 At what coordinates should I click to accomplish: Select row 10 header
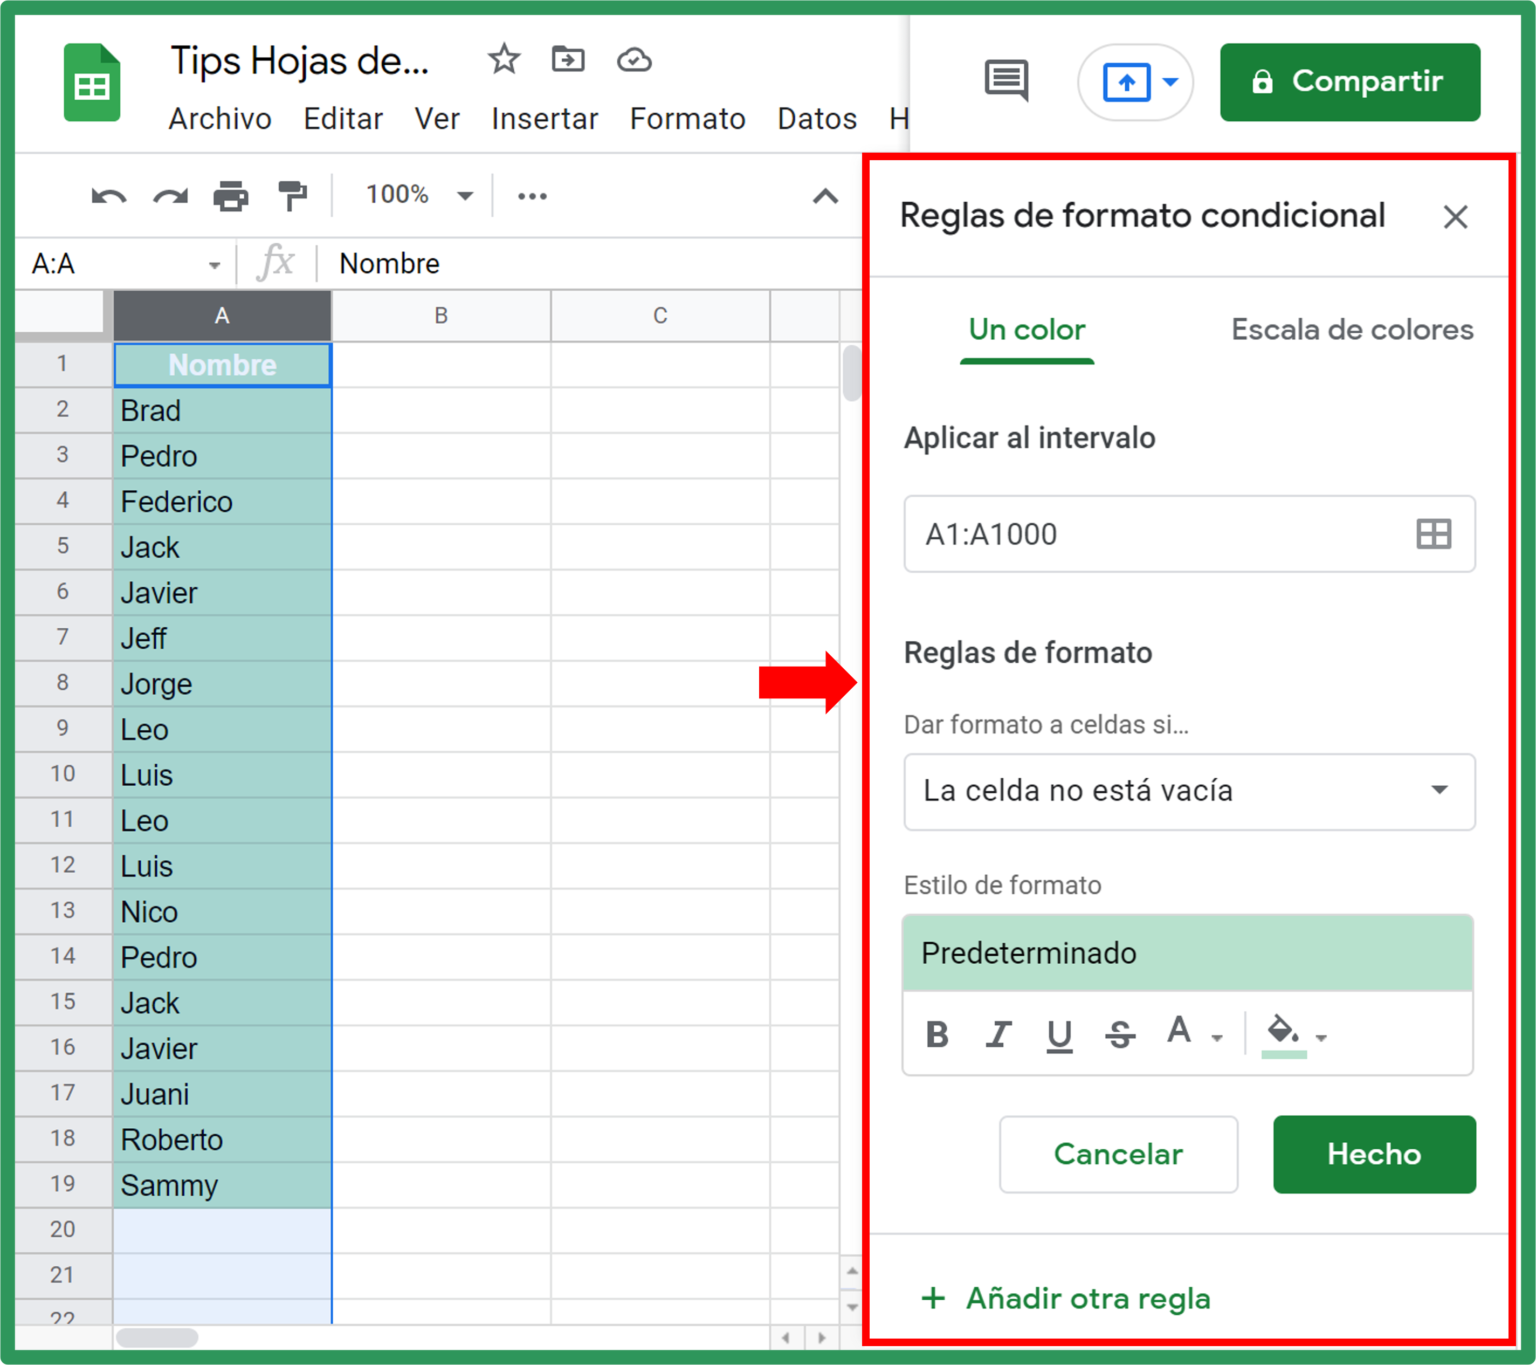(x=63, y=774)
